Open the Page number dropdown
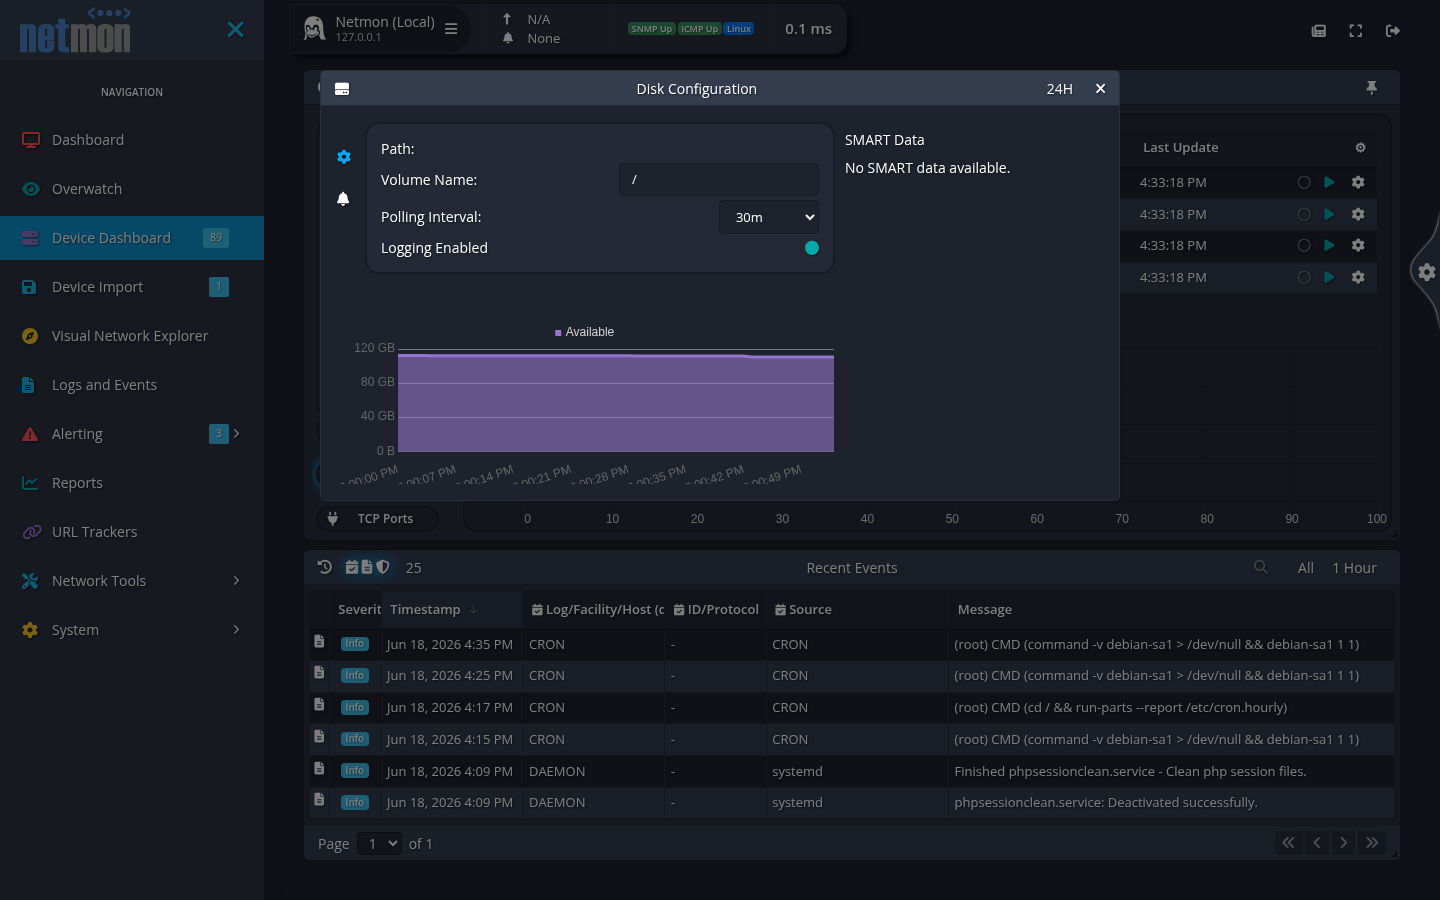 [379, 844]
